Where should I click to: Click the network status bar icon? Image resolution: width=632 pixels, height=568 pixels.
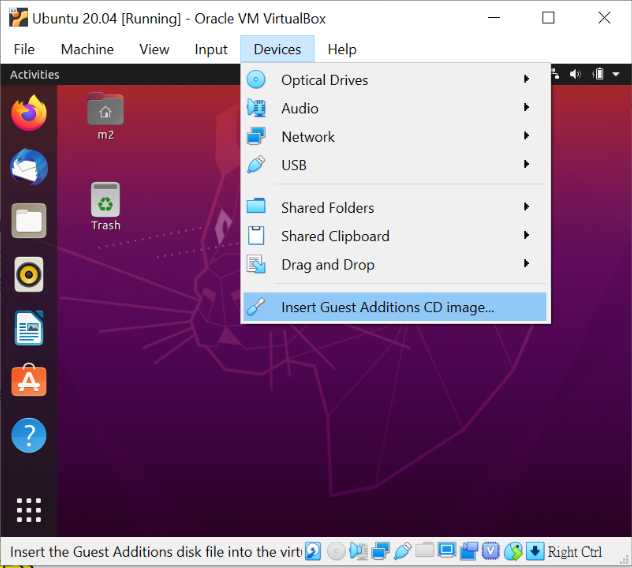pos(380,551)
